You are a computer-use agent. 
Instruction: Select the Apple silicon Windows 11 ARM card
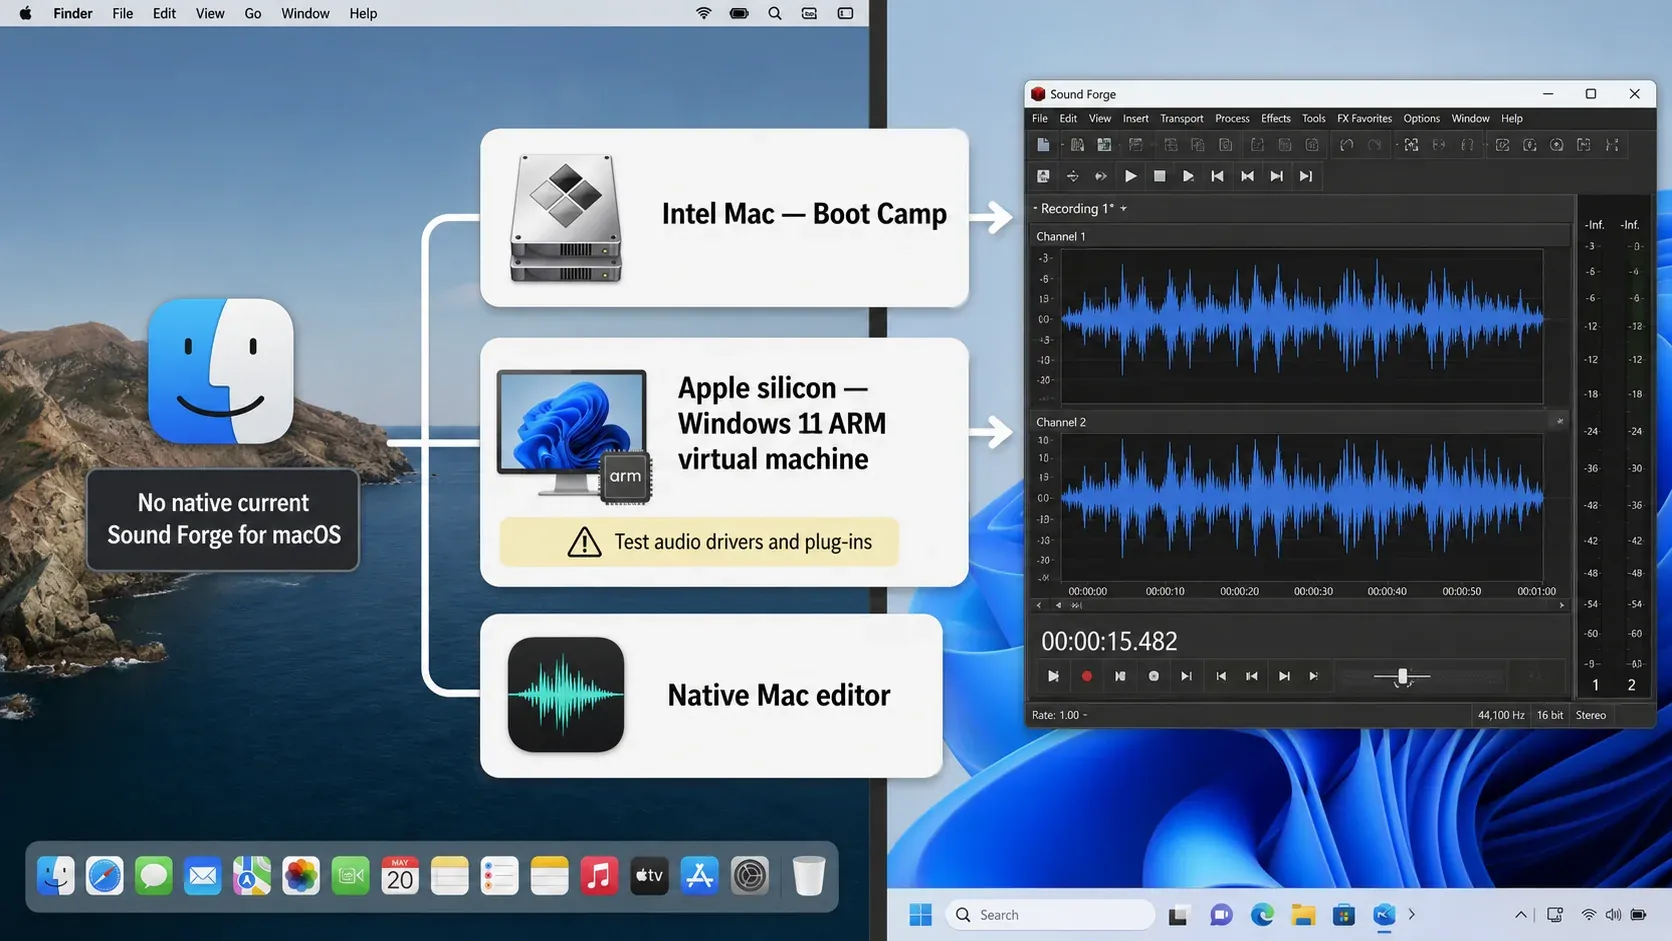[724, 462]
